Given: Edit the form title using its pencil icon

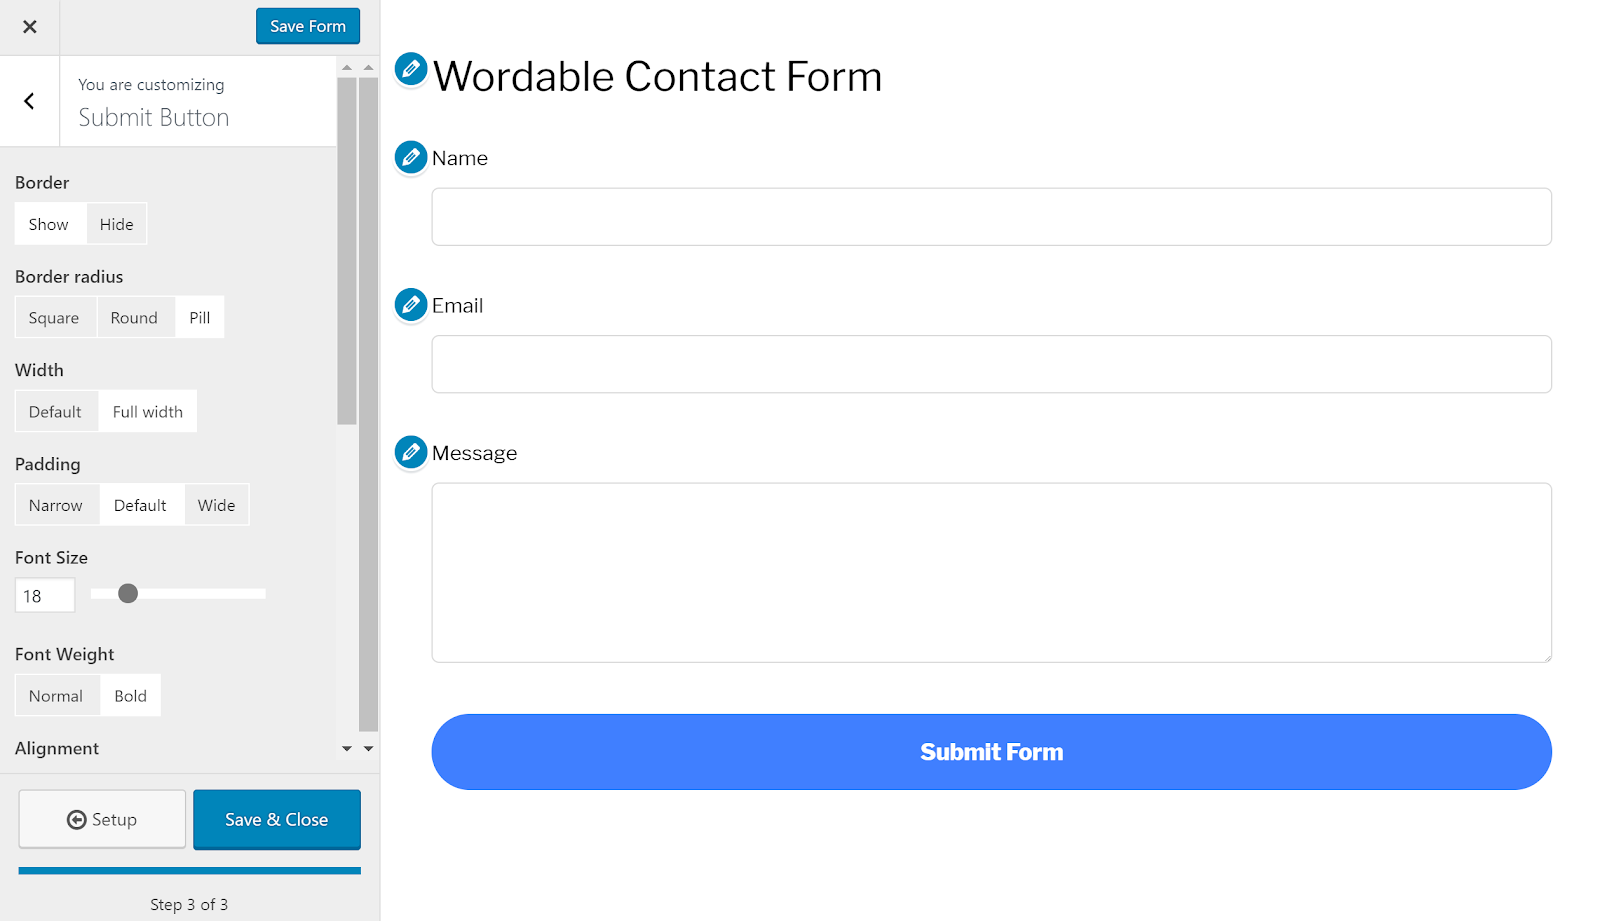Looking at the screenshot, I should [x=410, y=70].
